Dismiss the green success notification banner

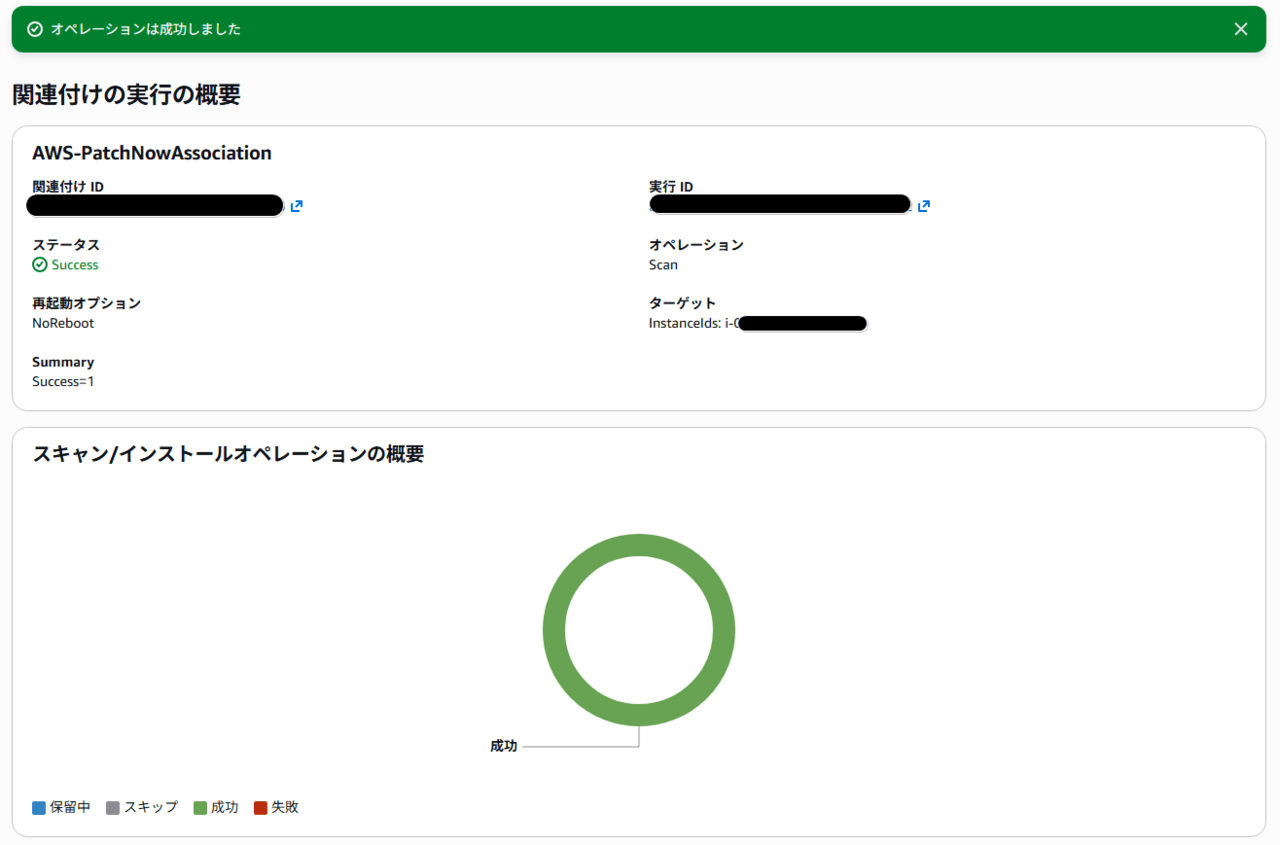pos(1240,29)
